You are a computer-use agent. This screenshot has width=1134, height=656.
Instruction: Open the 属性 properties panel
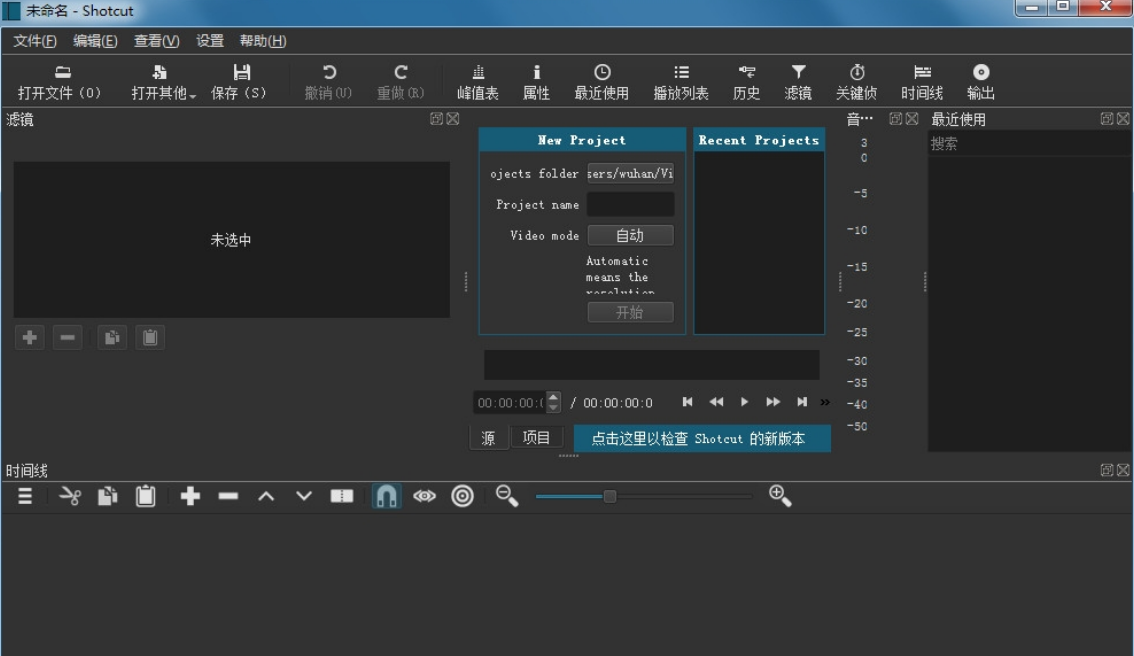(536, 82)
